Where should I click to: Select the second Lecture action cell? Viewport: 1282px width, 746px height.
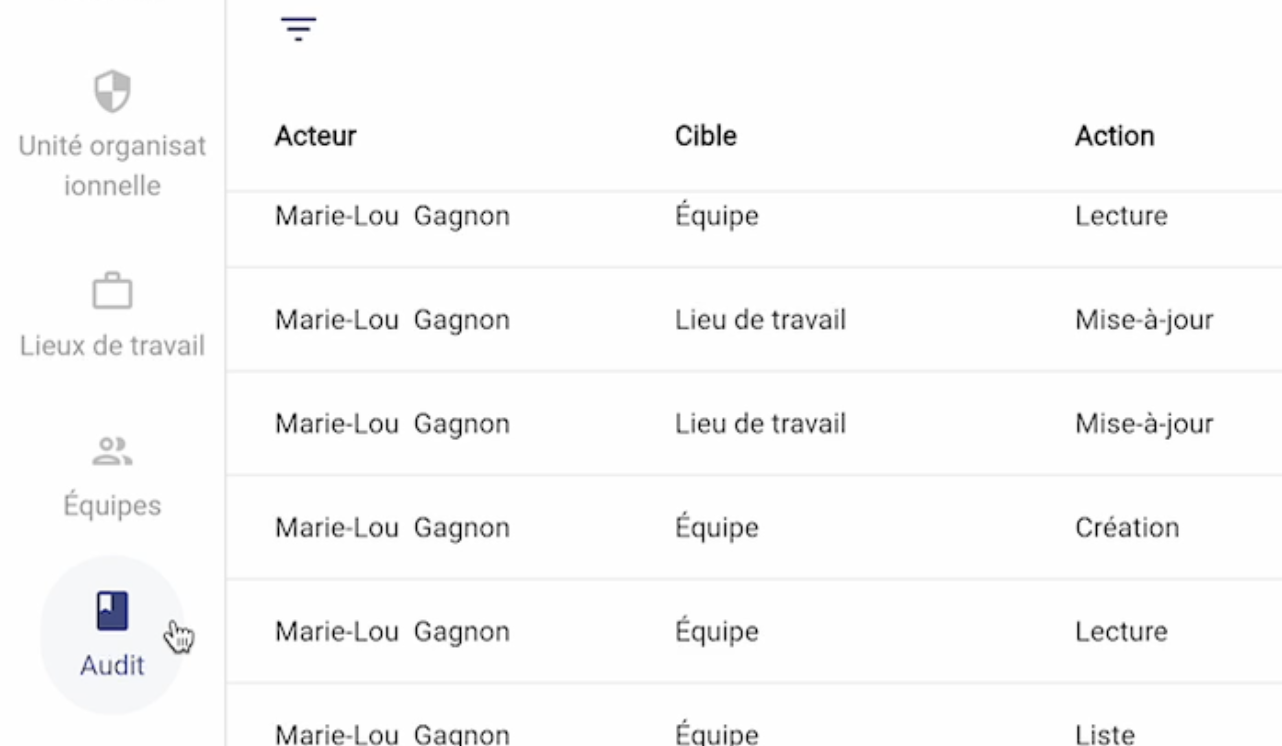pyautogui.click(x=1121, y=632)
